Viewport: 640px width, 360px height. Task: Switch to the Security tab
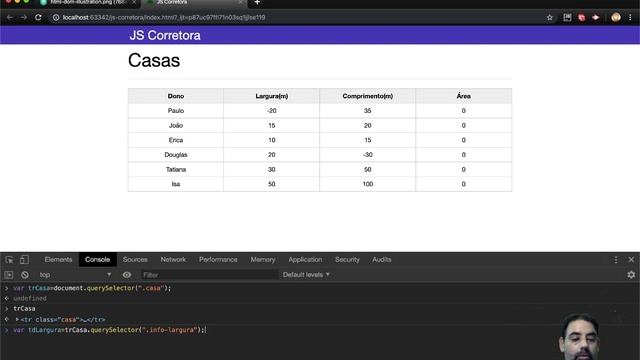tap(347, 260)
